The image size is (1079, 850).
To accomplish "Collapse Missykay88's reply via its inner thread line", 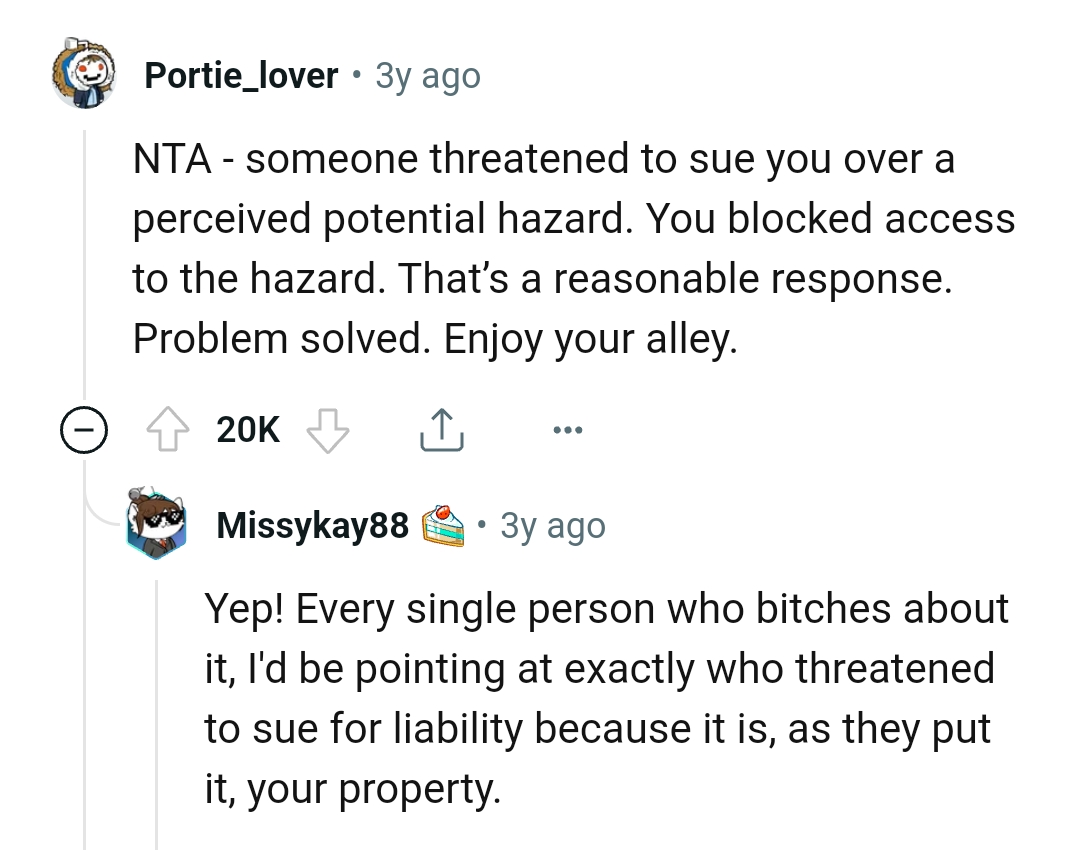I will 157,700.
